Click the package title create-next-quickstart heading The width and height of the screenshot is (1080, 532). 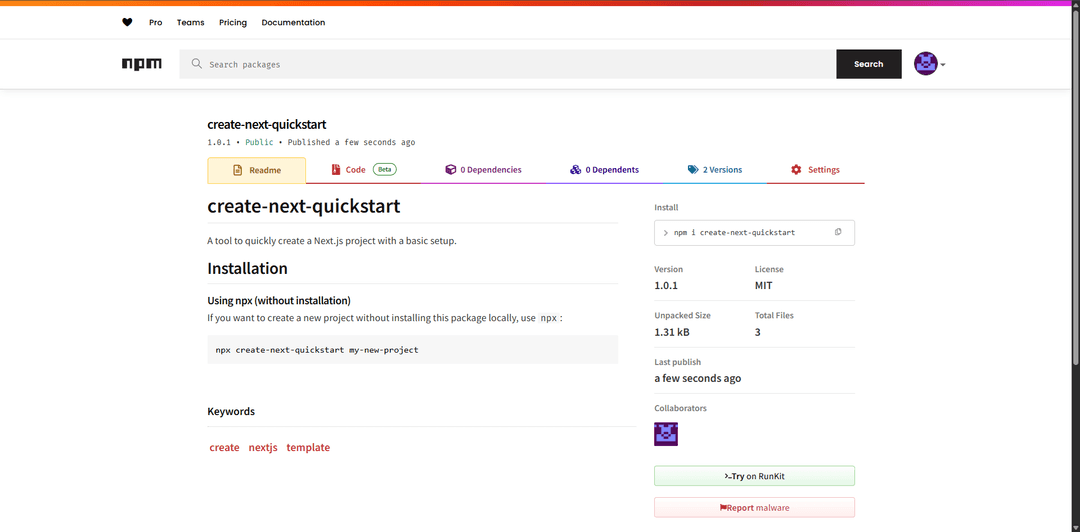(304, 207)
